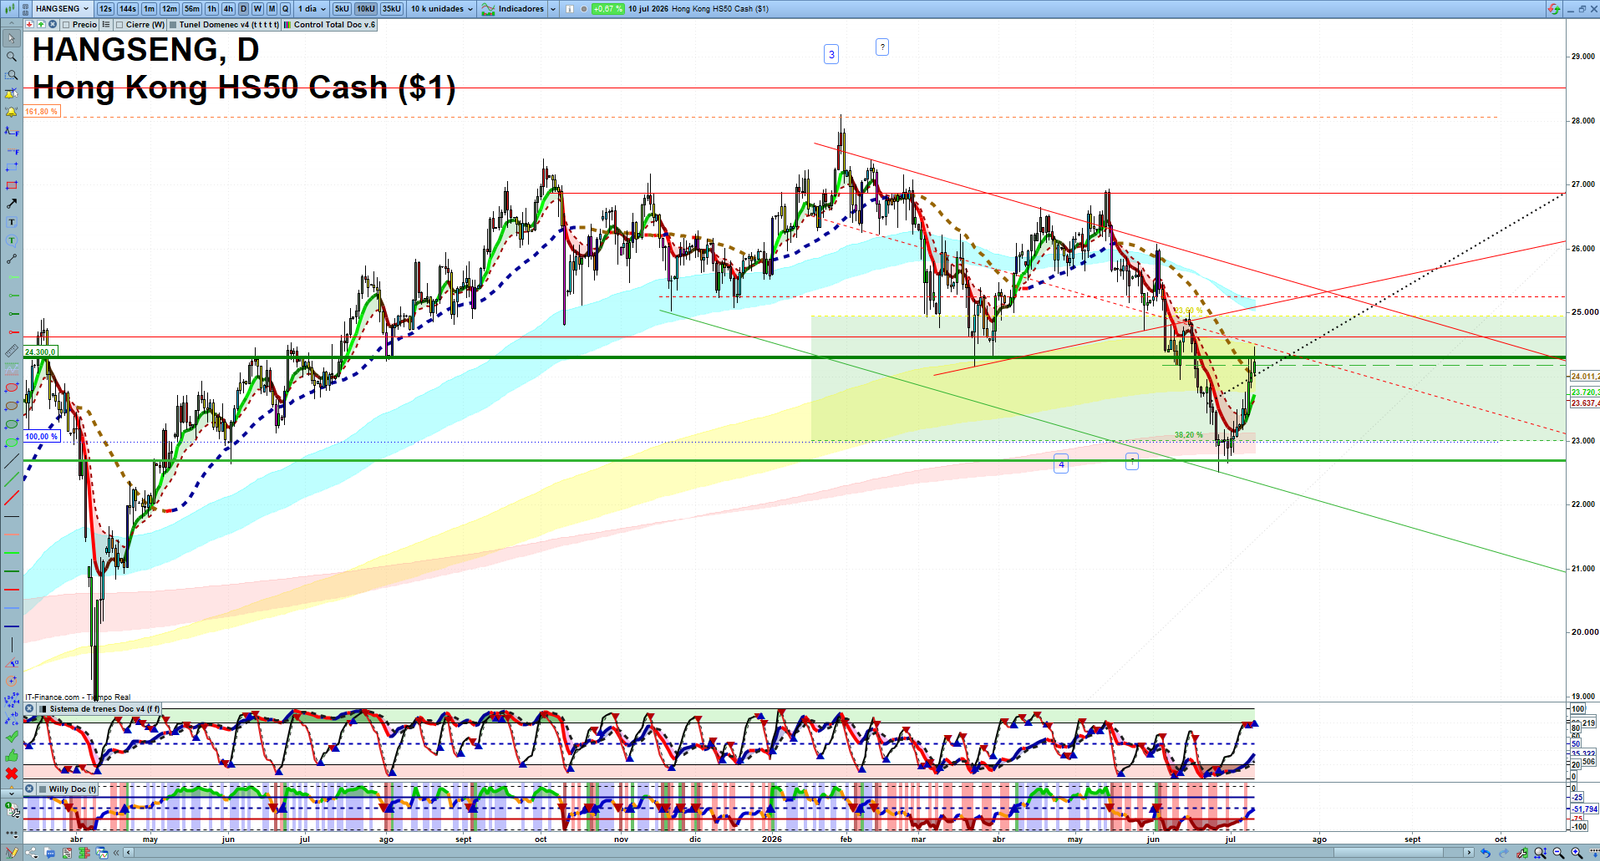
Task: Select the red ellipse drawing tool
Action: [x=11, y=388]
